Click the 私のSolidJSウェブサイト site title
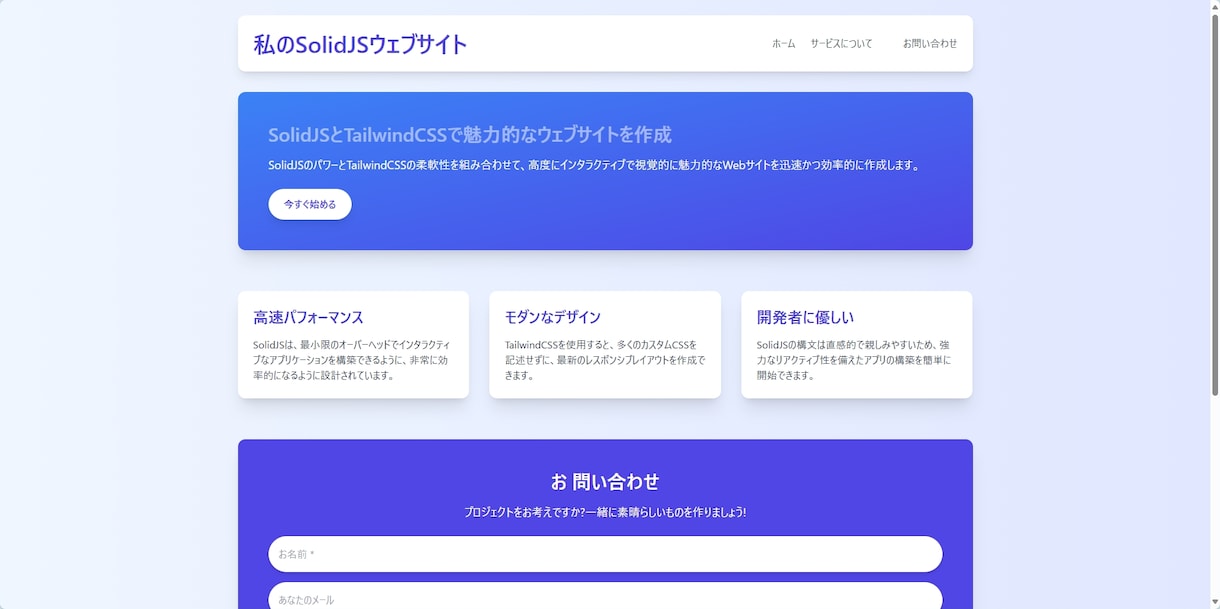1220x609 pixels. 360,44
